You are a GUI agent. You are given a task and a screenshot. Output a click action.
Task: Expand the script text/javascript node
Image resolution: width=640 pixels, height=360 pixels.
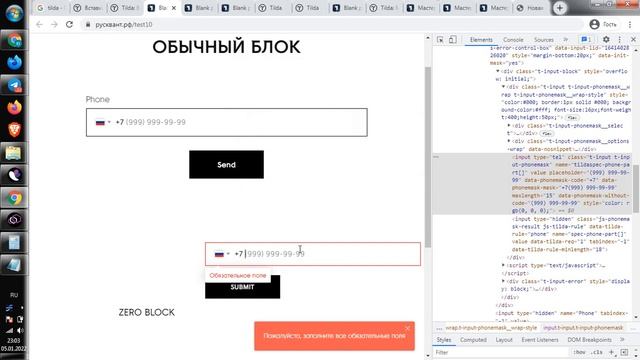coord(503,265)
